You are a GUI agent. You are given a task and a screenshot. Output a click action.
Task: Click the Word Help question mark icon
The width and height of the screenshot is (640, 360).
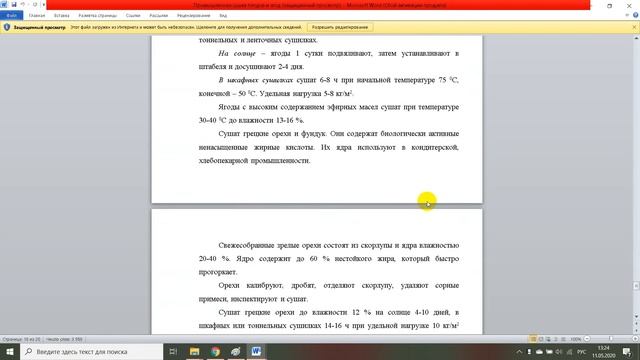click(x=636, y=15)
